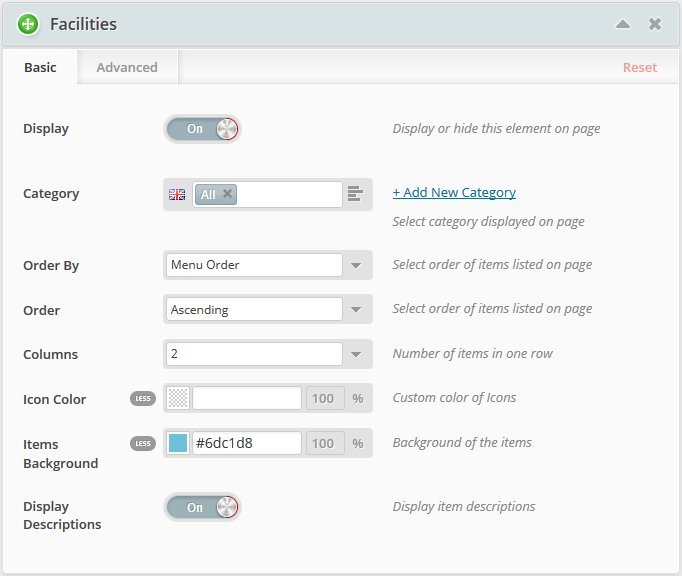Click the 'Background of the items' description

462,442
